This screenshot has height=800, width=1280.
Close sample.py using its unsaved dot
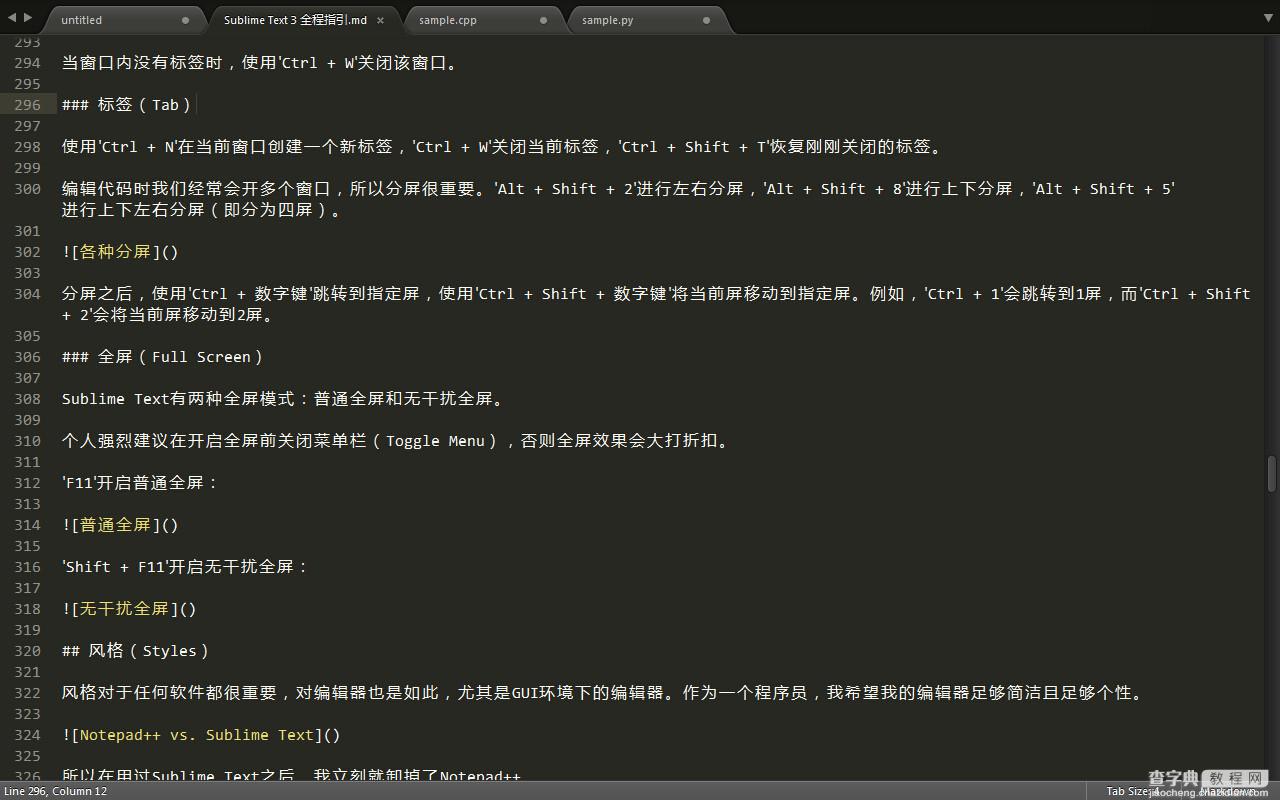[x=706, y=20]
